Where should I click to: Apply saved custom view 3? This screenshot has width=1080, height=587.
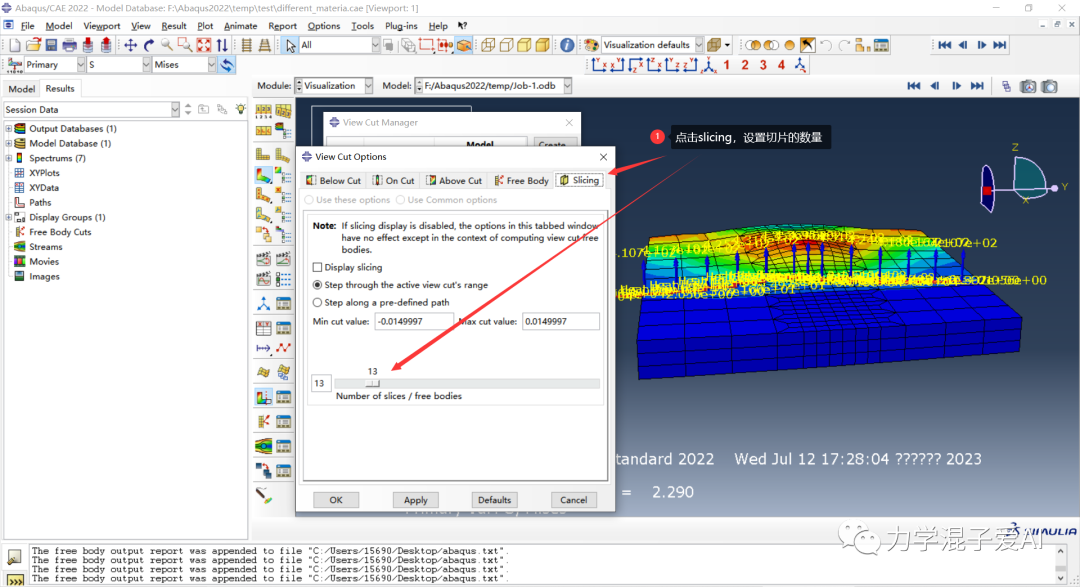click(763, 65)
